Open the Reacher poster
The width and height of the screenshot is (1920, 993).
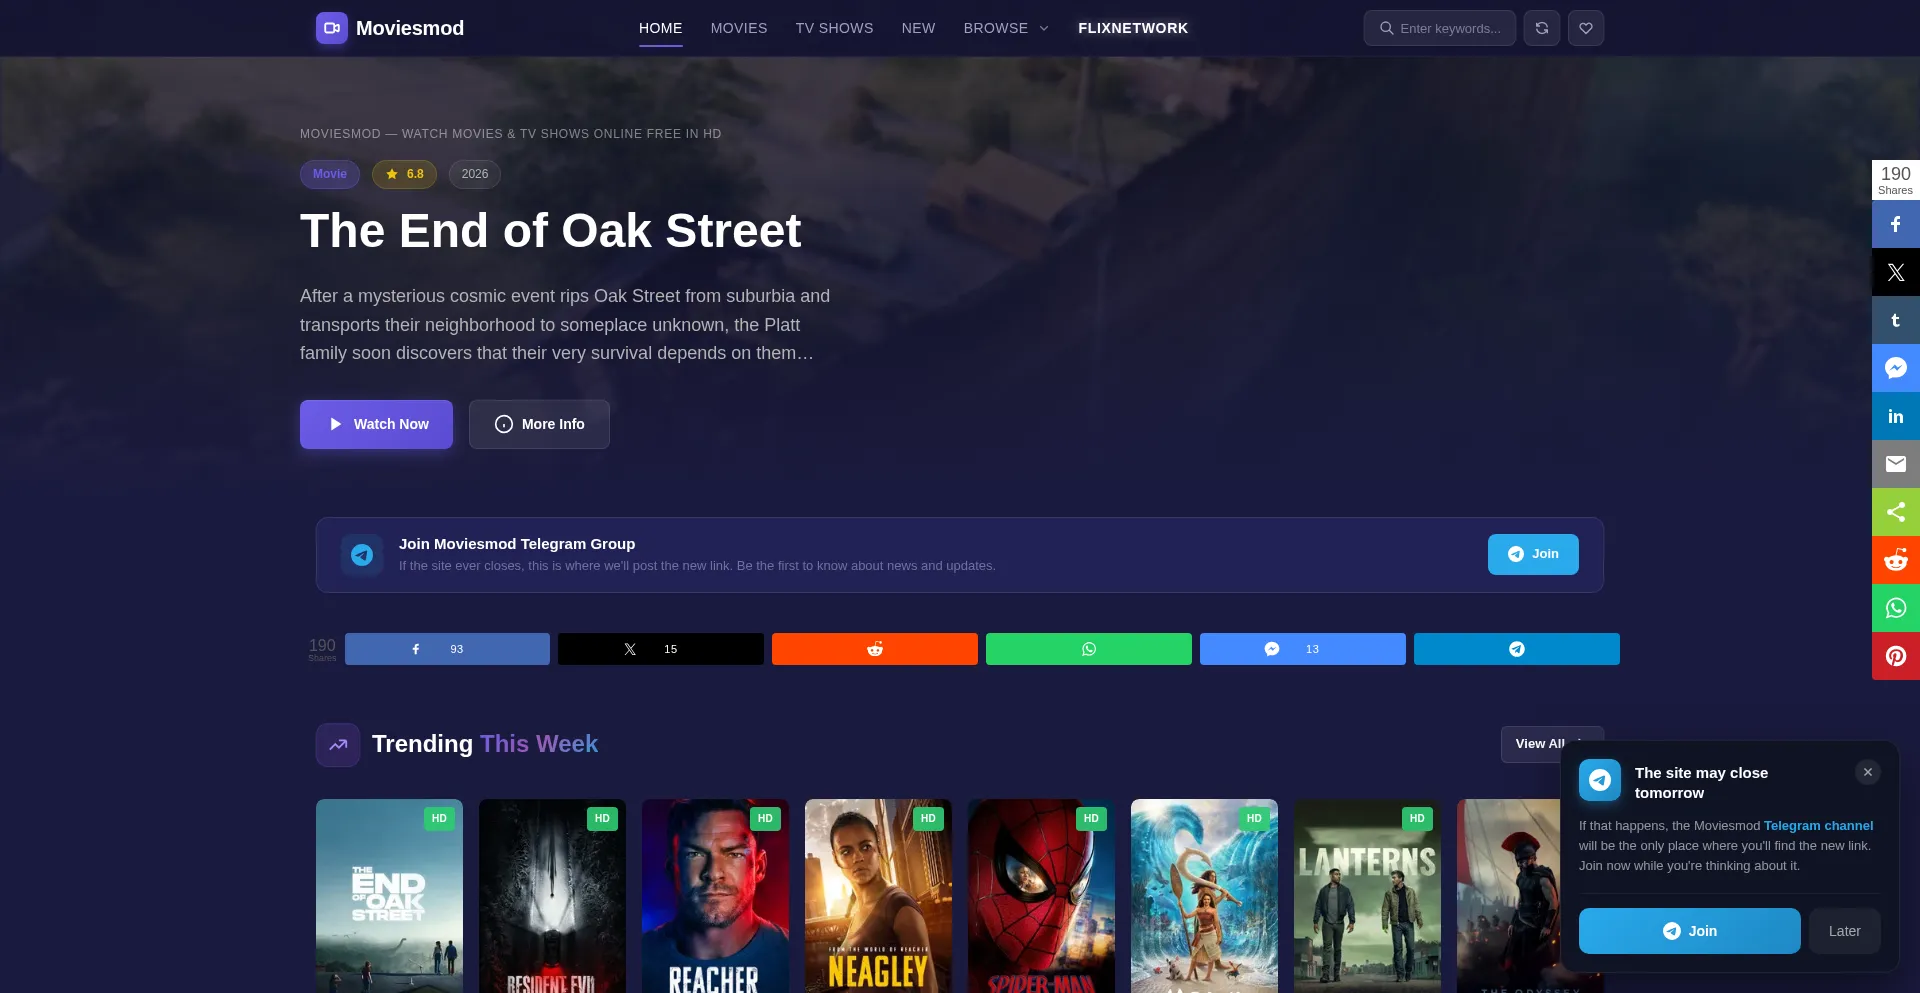pos(715,896)
